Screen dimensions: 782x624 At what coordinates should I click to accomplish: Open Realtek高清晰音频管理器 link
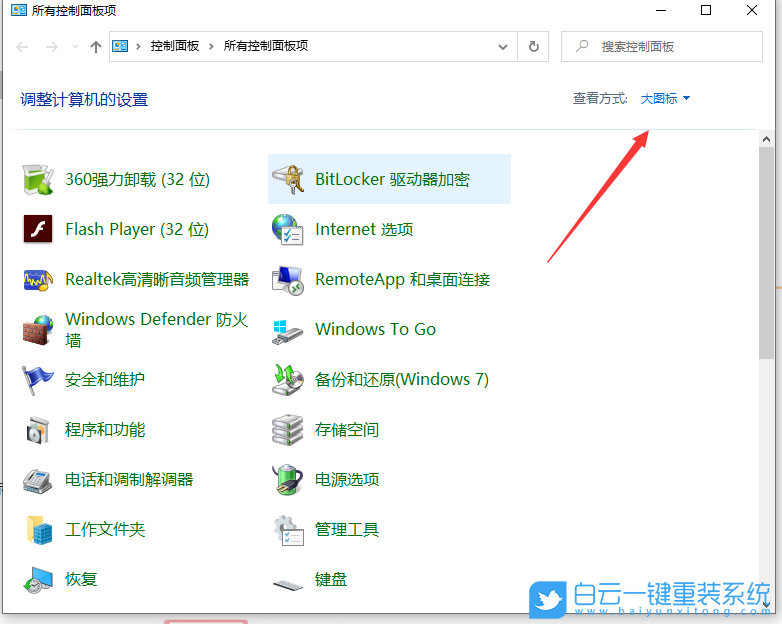tap(157, 279)
